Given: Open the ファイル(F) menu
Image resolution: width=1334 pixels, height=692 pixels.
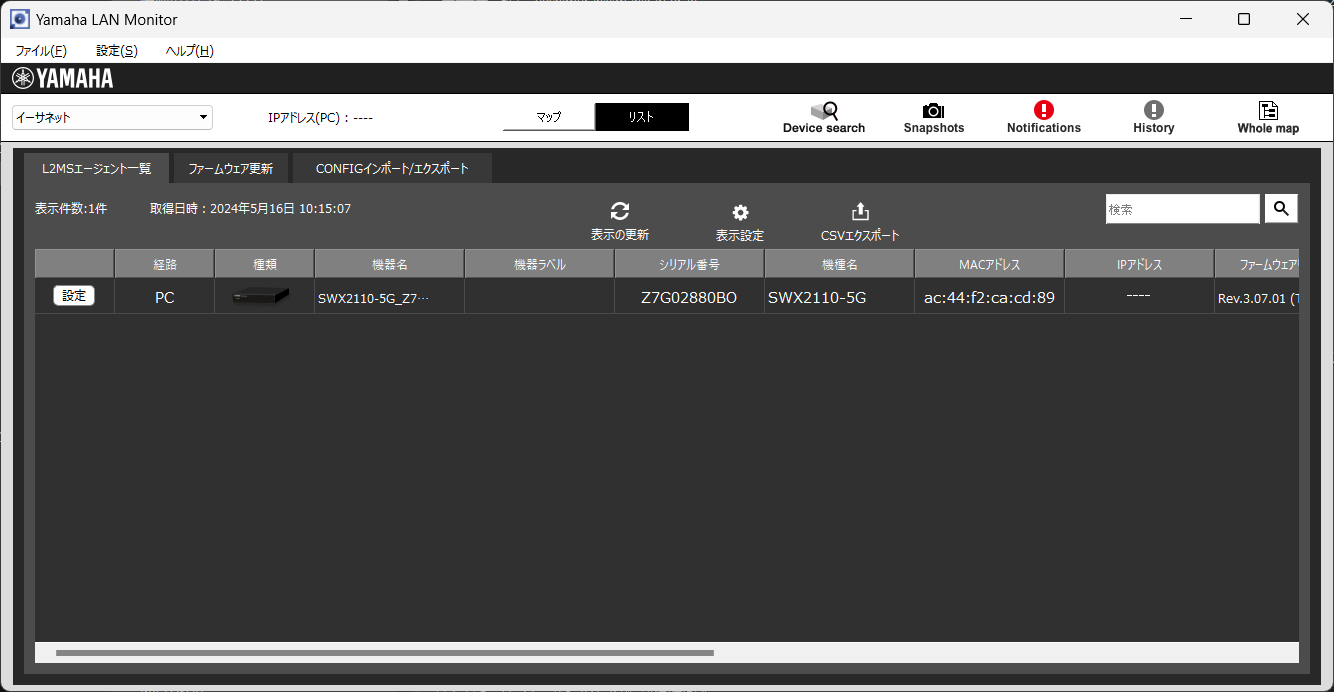Looking at the screenshot, I should [x=41, y=51].
